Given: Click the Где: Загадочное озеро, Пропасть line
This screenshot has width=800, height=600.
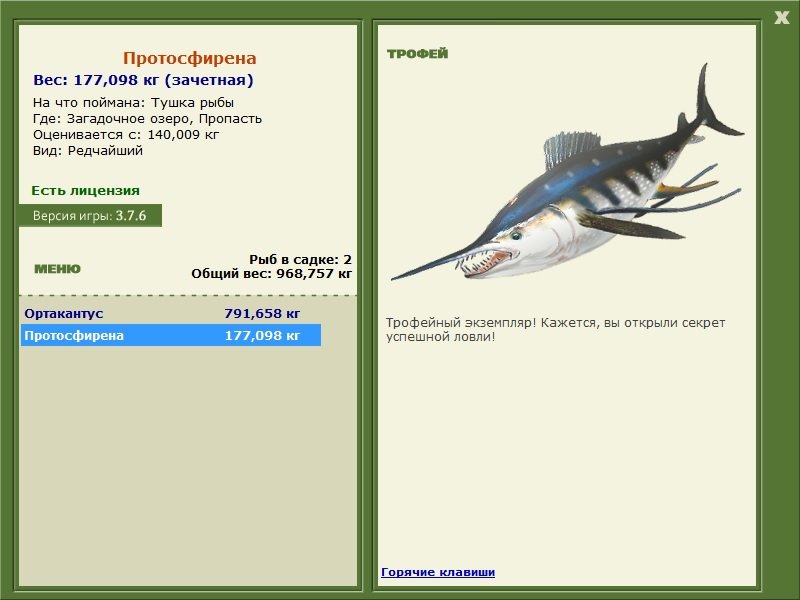Looking at the screenshot, I should tap(147, 119).
